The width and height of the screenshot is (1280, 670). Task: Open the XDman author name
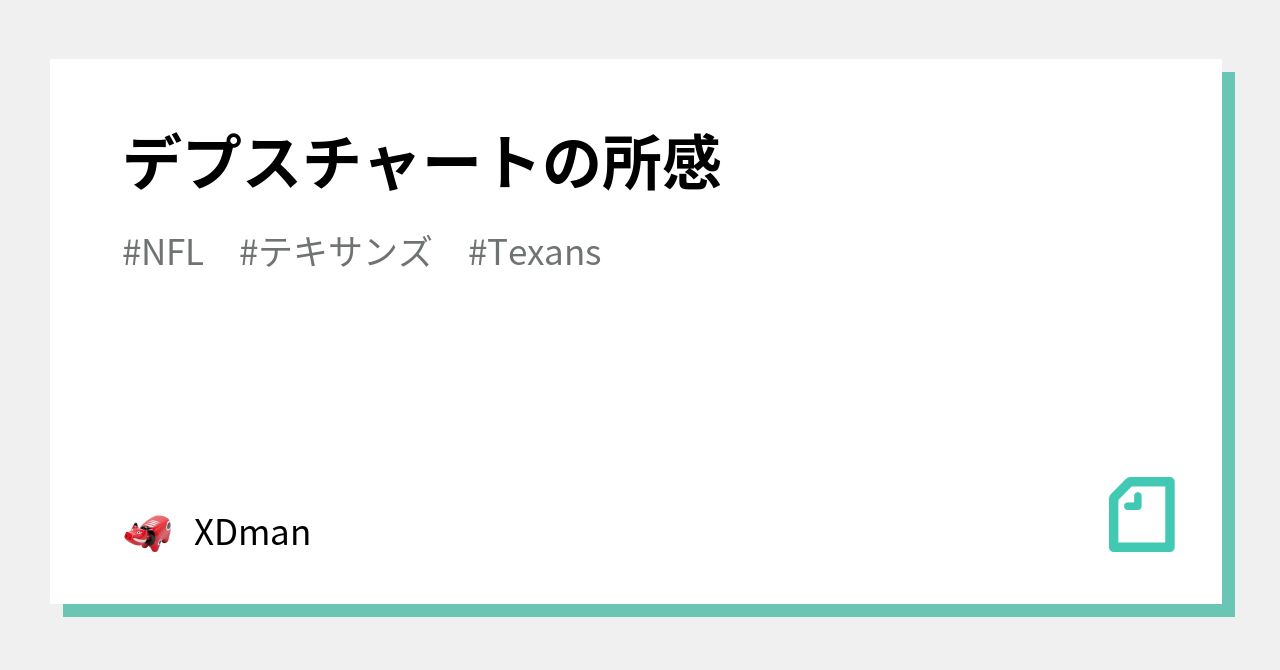click(252, 533)
